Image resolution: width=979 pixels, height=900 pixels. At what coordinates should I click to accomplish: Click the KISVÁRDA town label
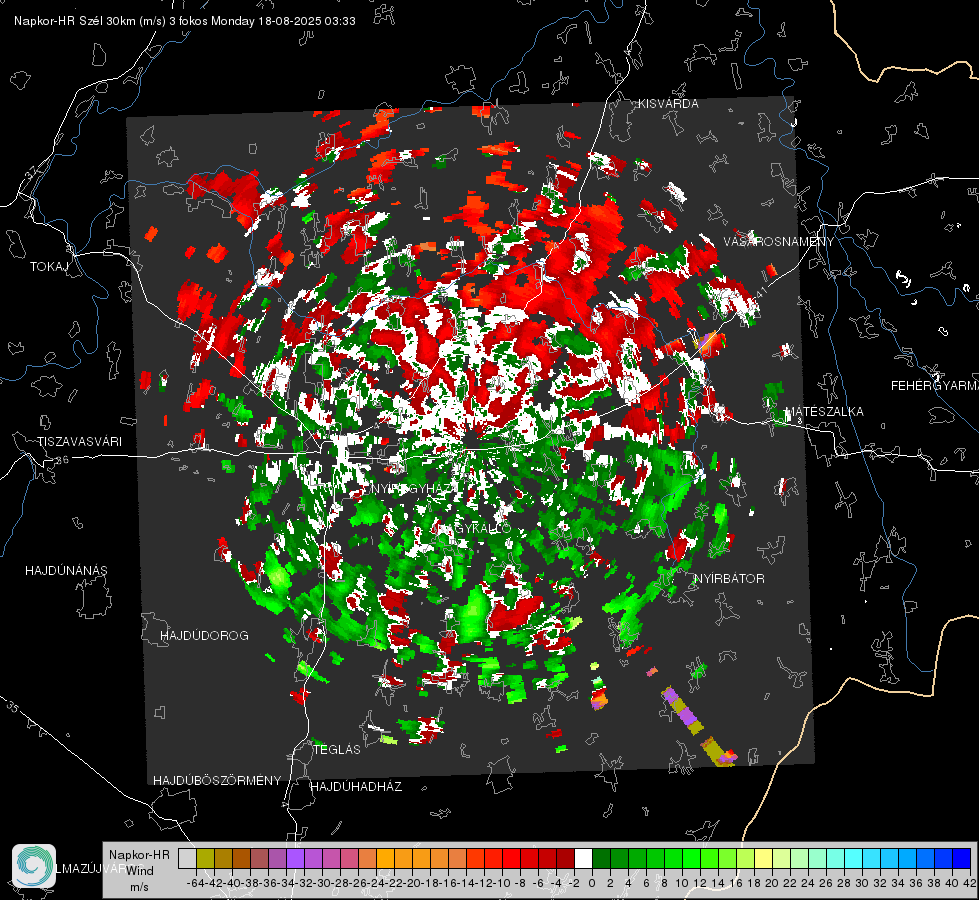tap(668, 104)
